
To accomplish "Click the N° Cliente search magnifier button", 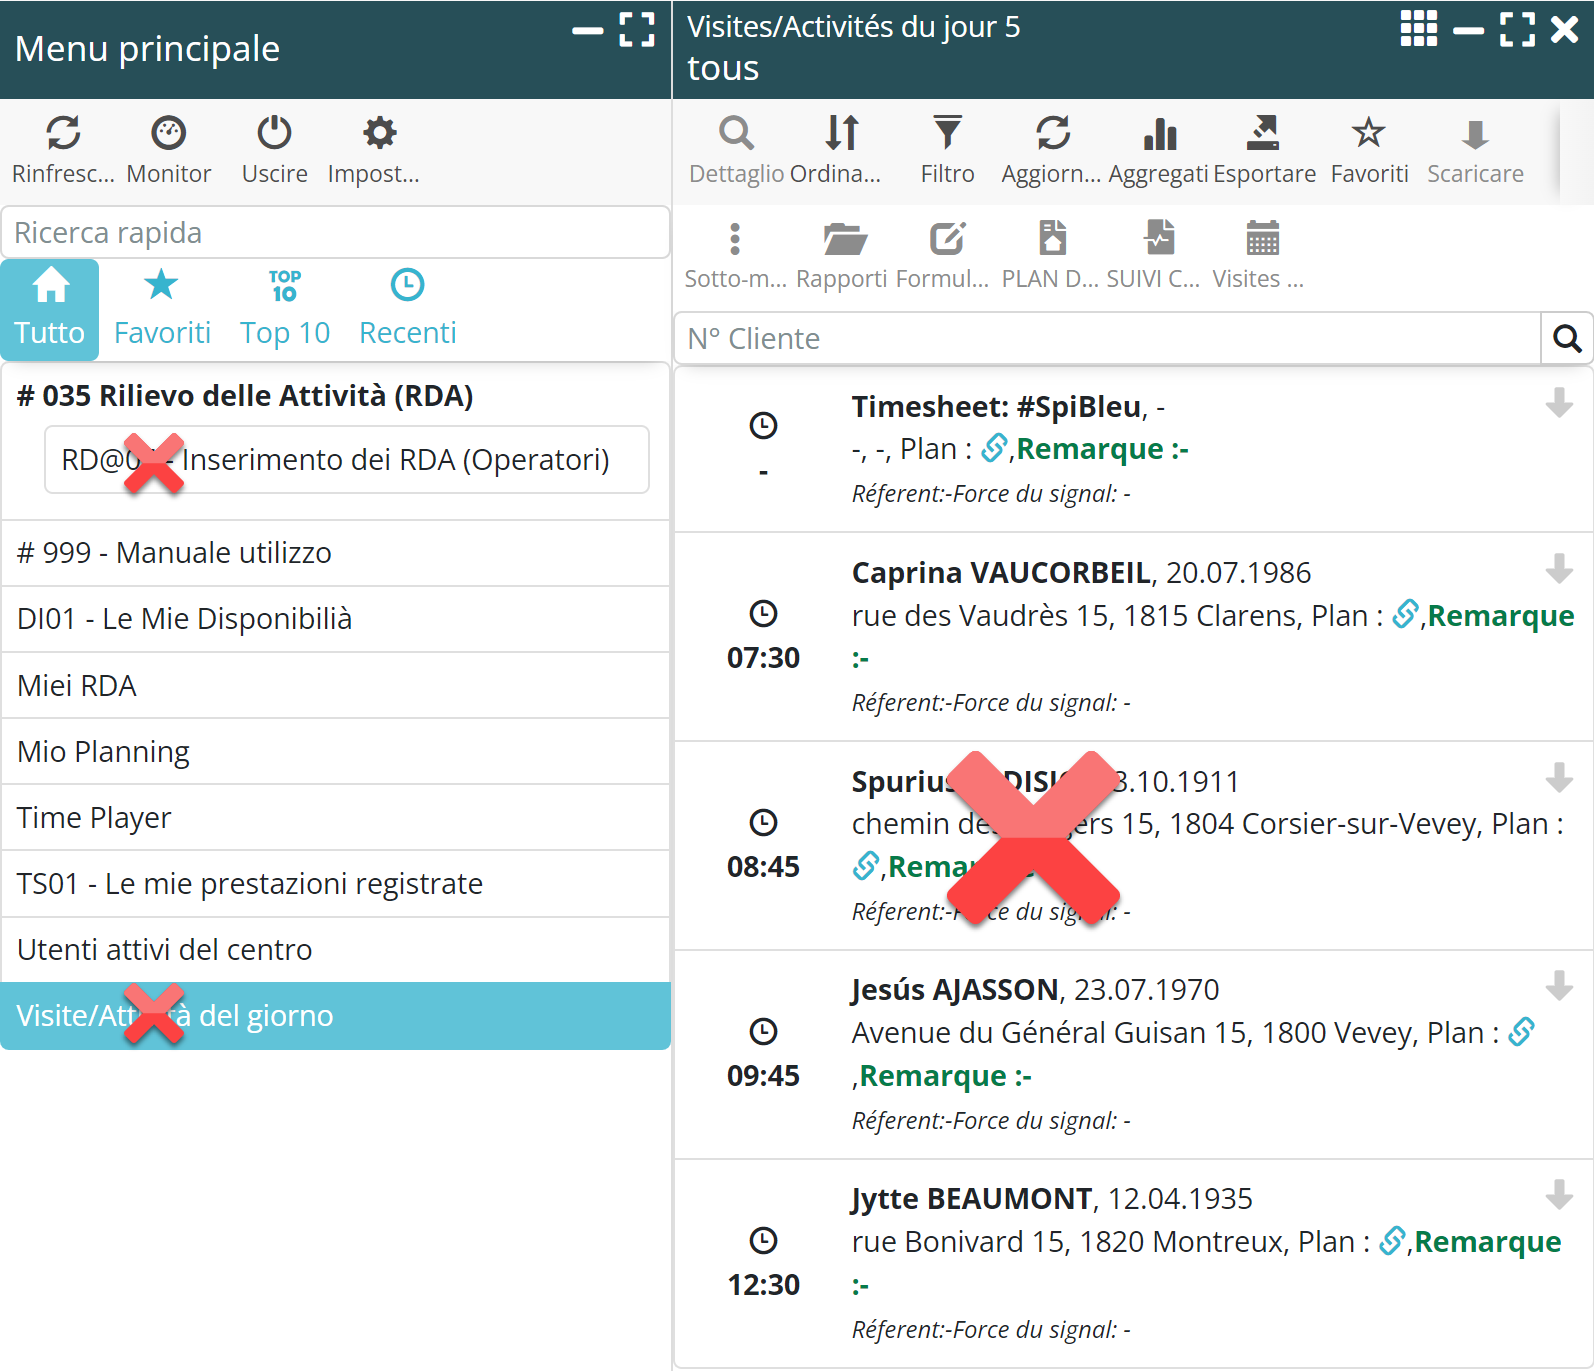I will point(1566,339).
